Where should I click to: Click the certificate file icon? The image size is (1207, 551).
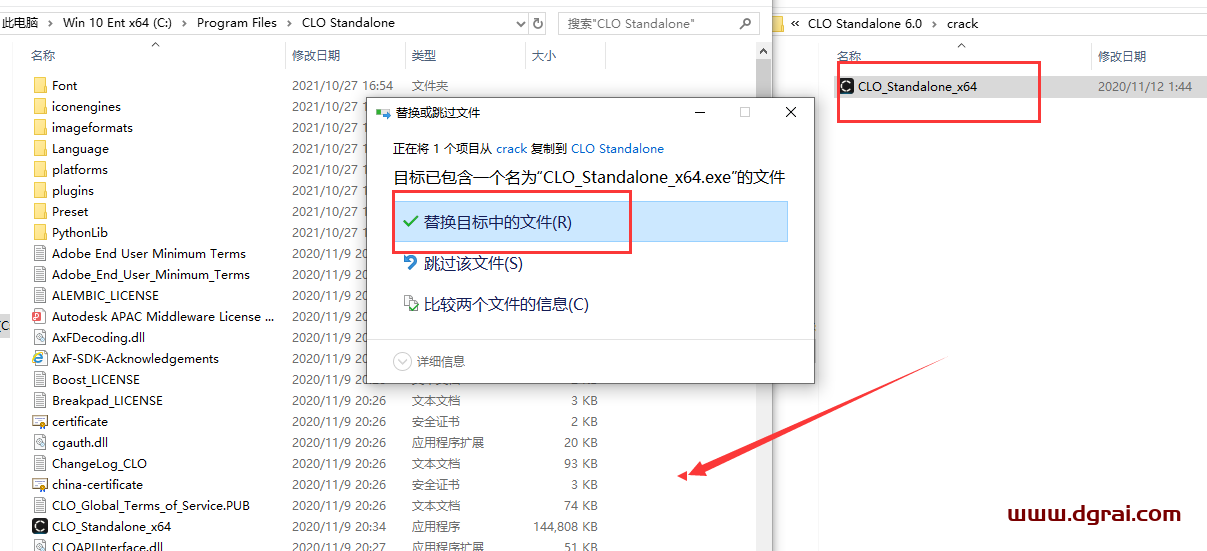pos(40,422)
